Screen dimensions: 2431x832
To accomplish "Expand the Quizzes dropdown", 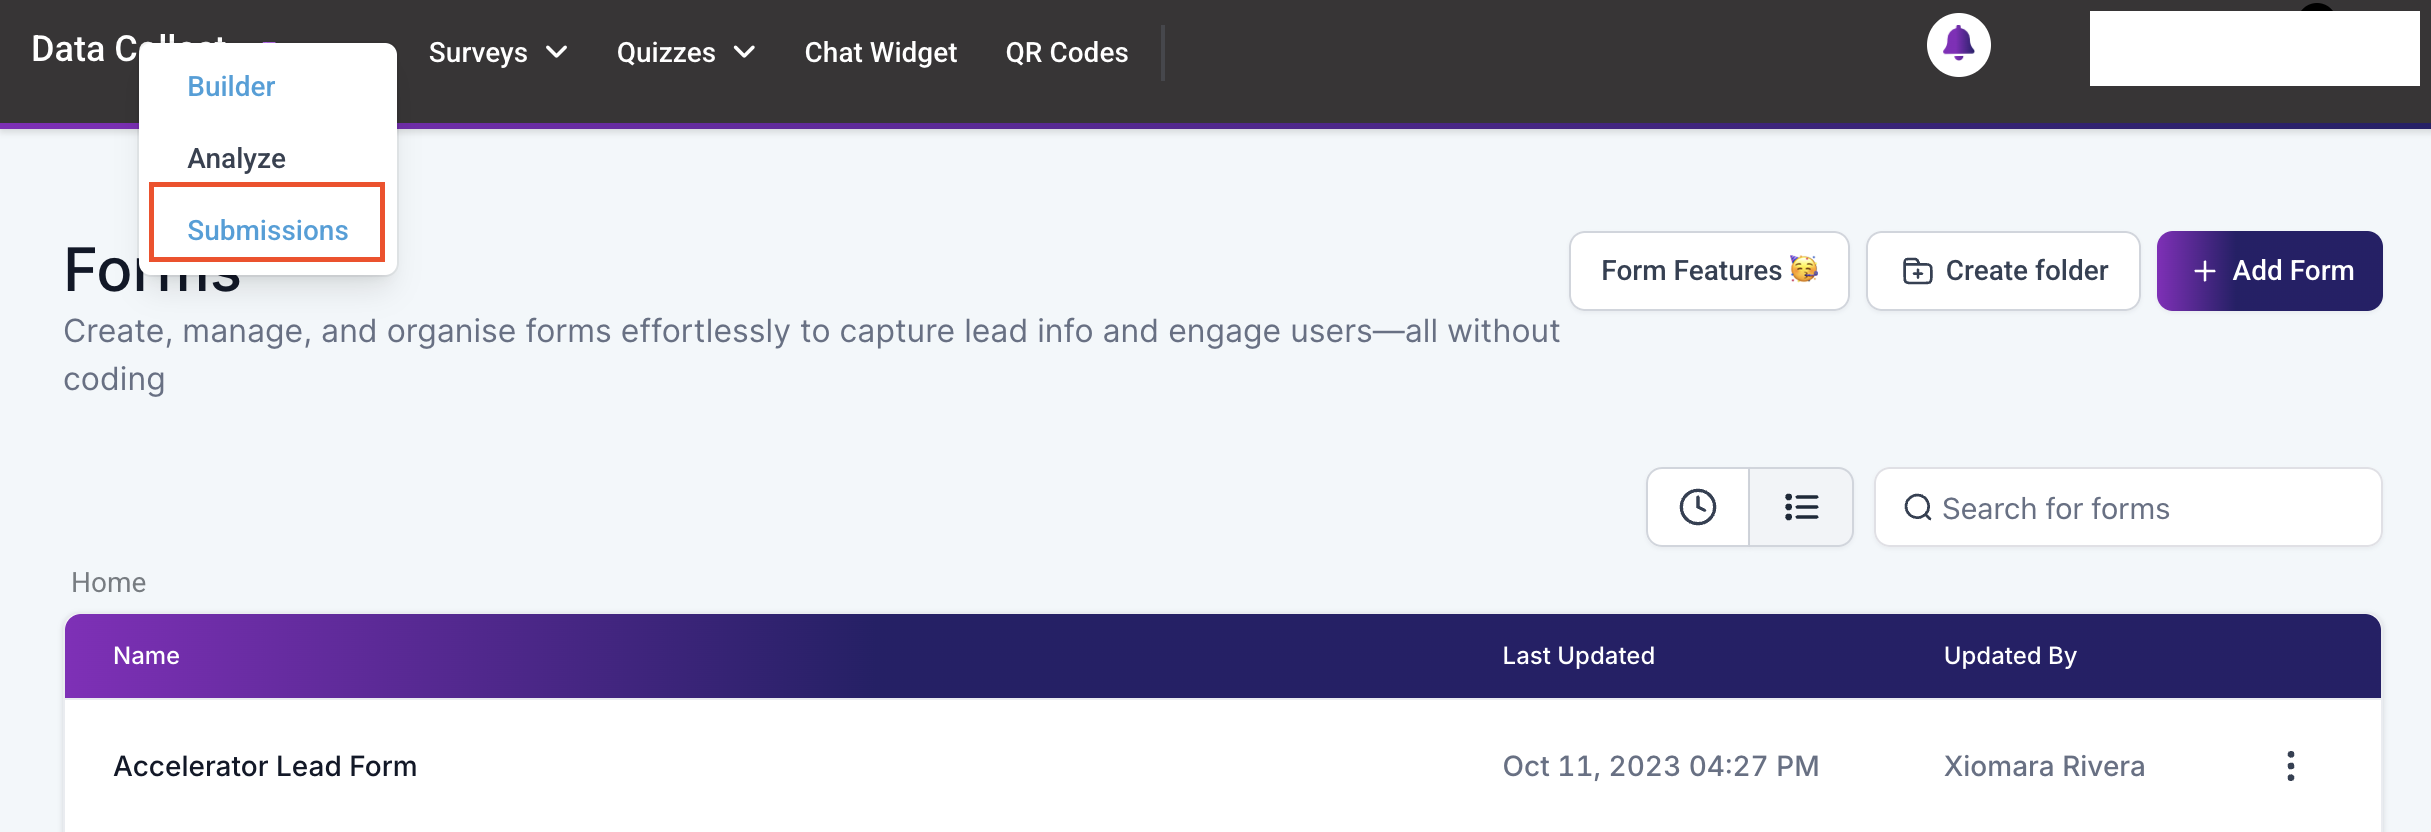I will (686, 52).
